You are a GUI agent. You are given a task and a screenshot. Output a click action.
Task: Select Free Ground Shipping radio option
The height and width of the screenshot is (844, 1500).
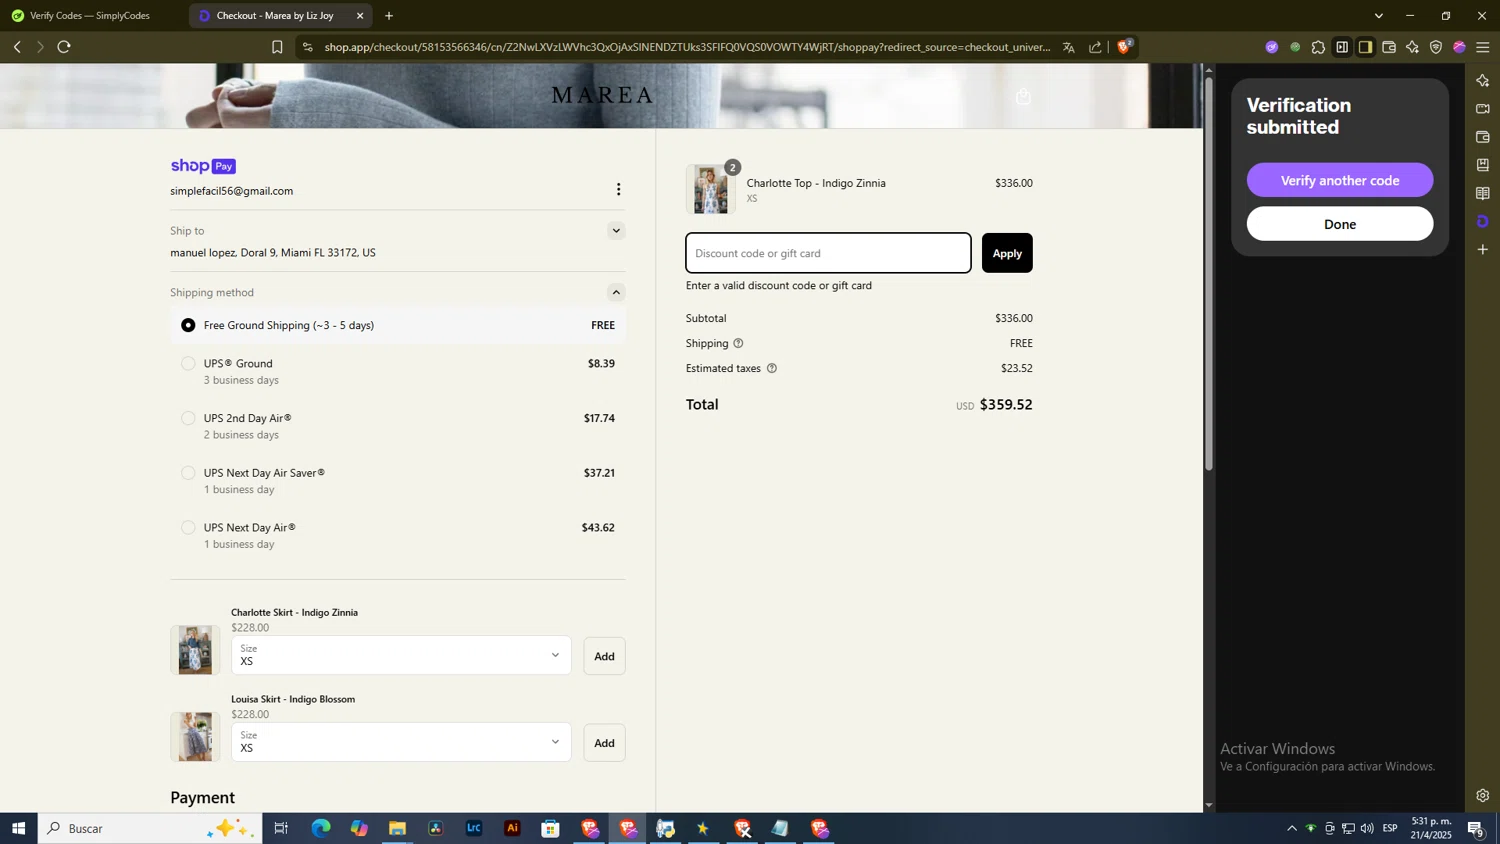(188, 325)
